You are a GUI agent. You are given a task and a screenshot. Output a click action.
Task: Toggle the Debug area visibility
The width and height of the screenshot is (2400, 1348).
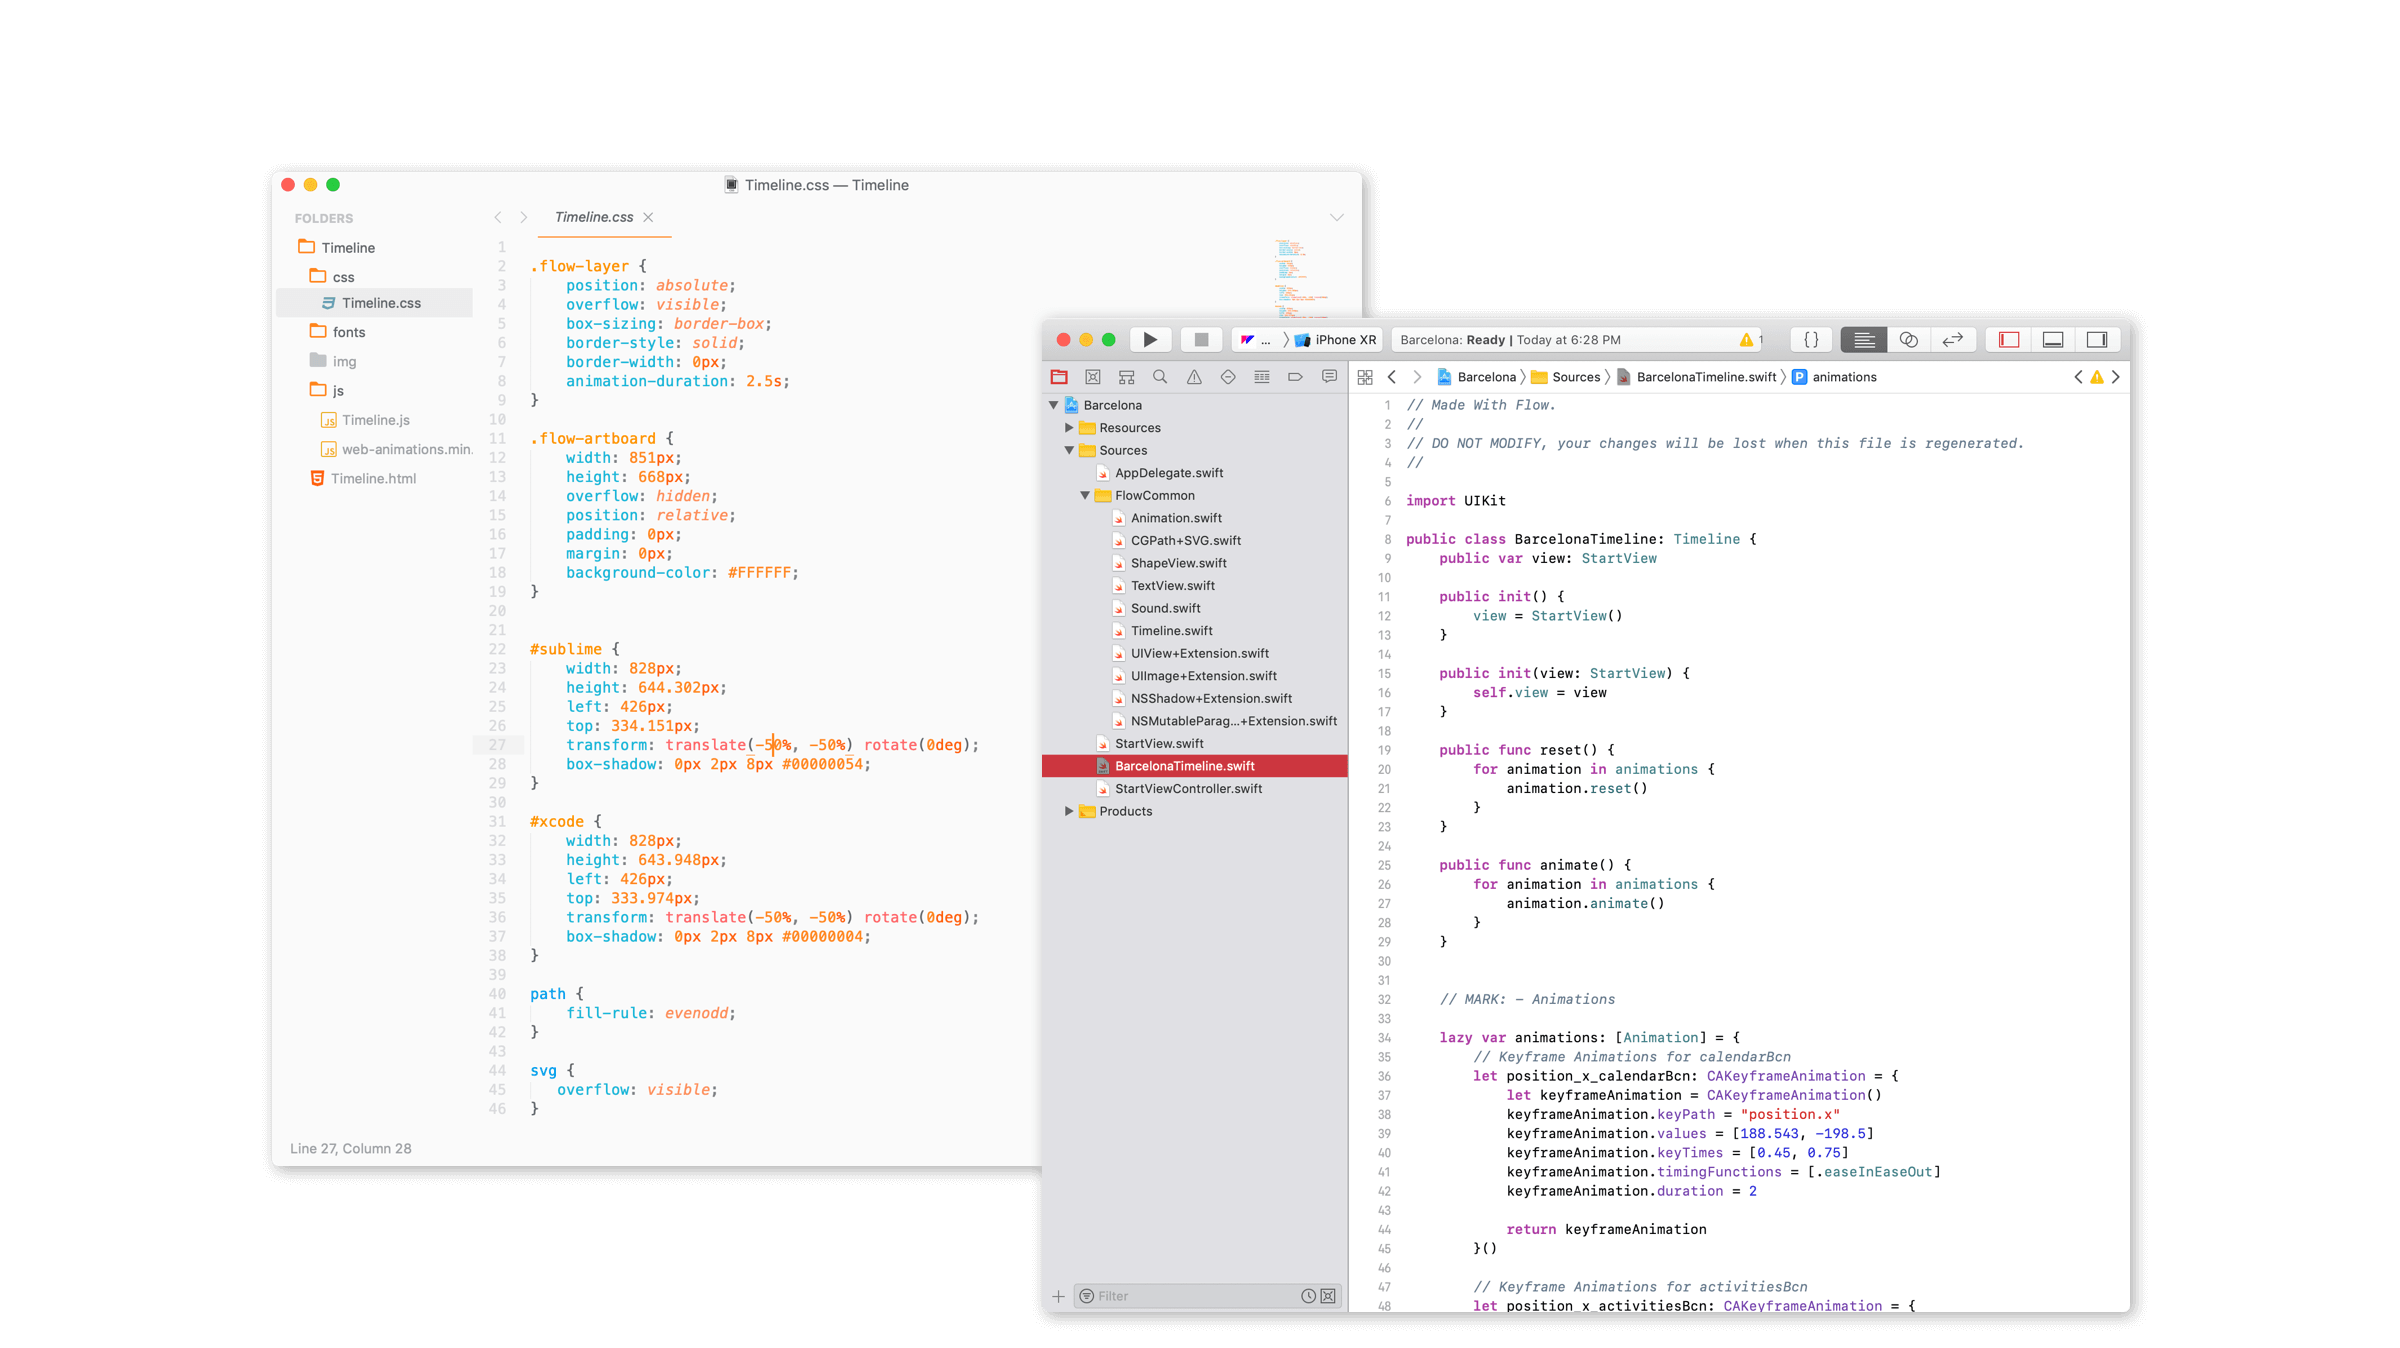tap(2052, 339)
